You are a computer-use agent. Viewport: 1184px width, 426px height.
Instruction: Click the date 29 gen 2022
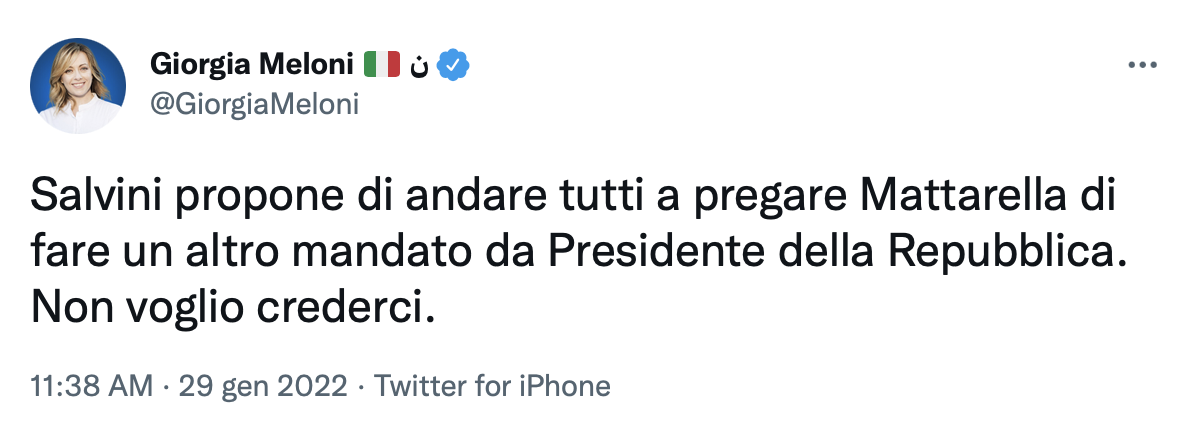pos(264,385)
